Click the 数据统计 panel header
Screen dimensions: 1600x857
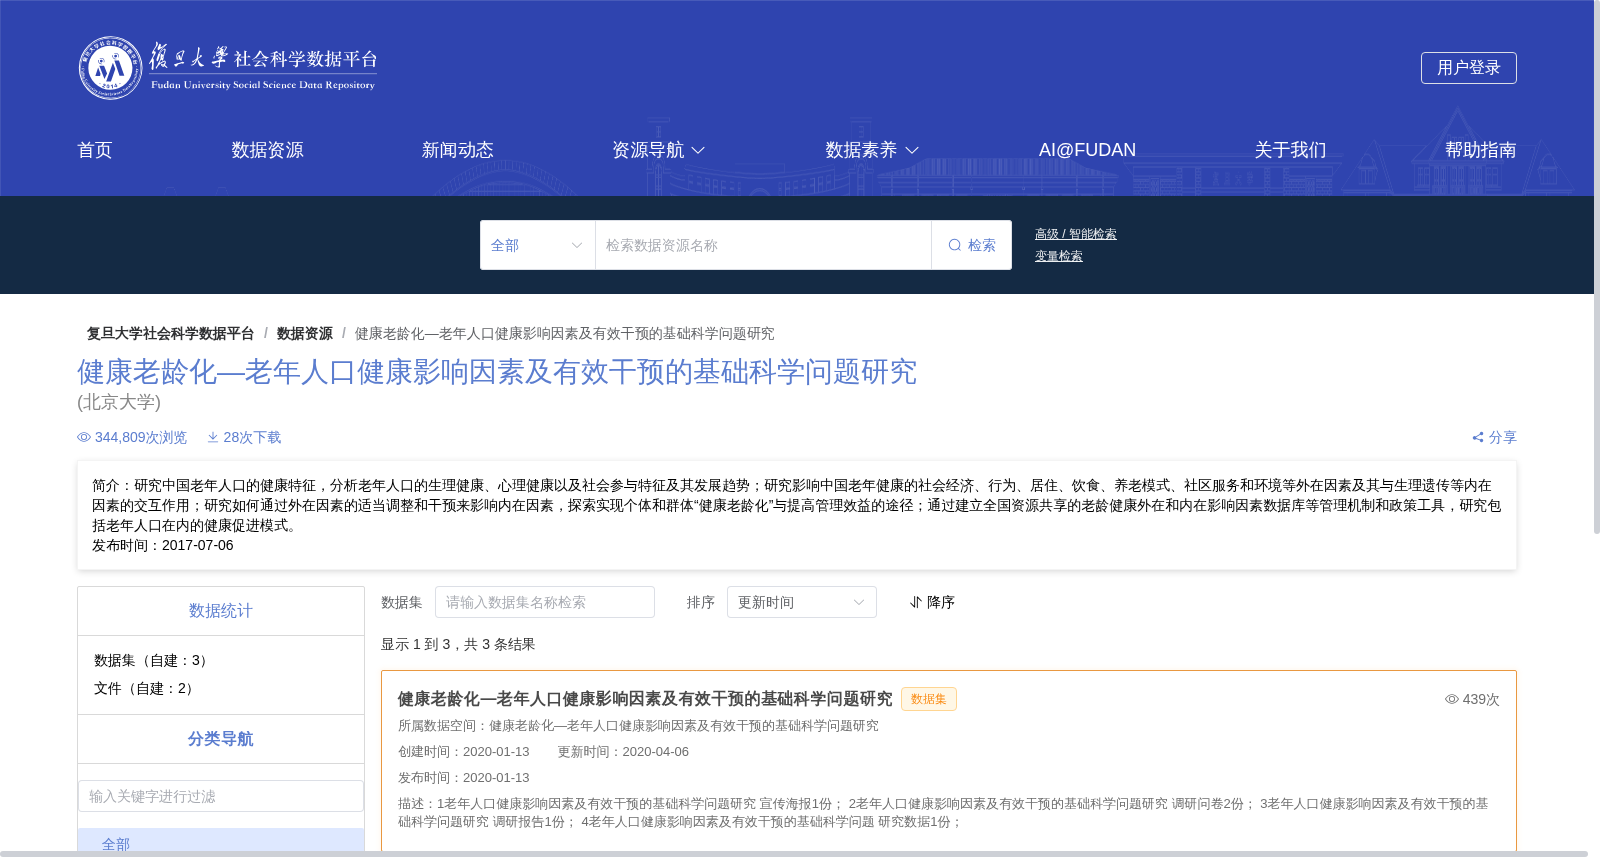tap(221, 611)
